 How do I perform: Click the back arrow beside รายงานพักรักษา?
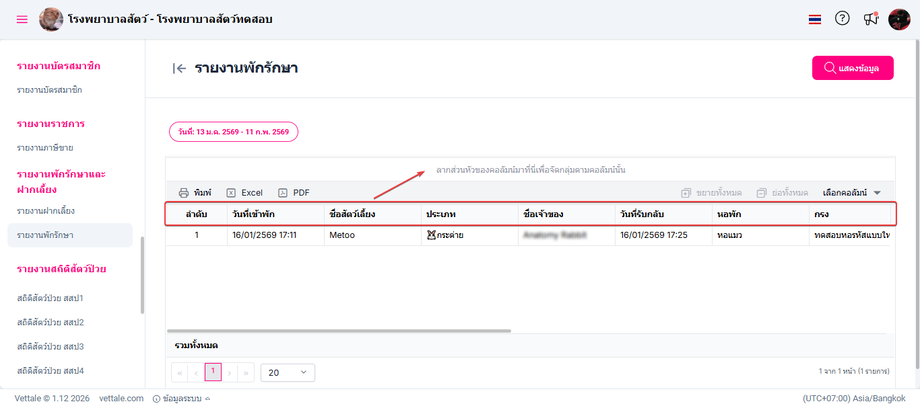click(x=179, y=68)
